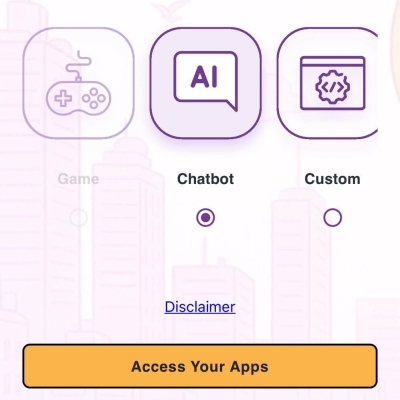The height and width of the screenshot is (400, 400).
Task: Click the round action buttons on the gamepad
Action: click(94, 98)
